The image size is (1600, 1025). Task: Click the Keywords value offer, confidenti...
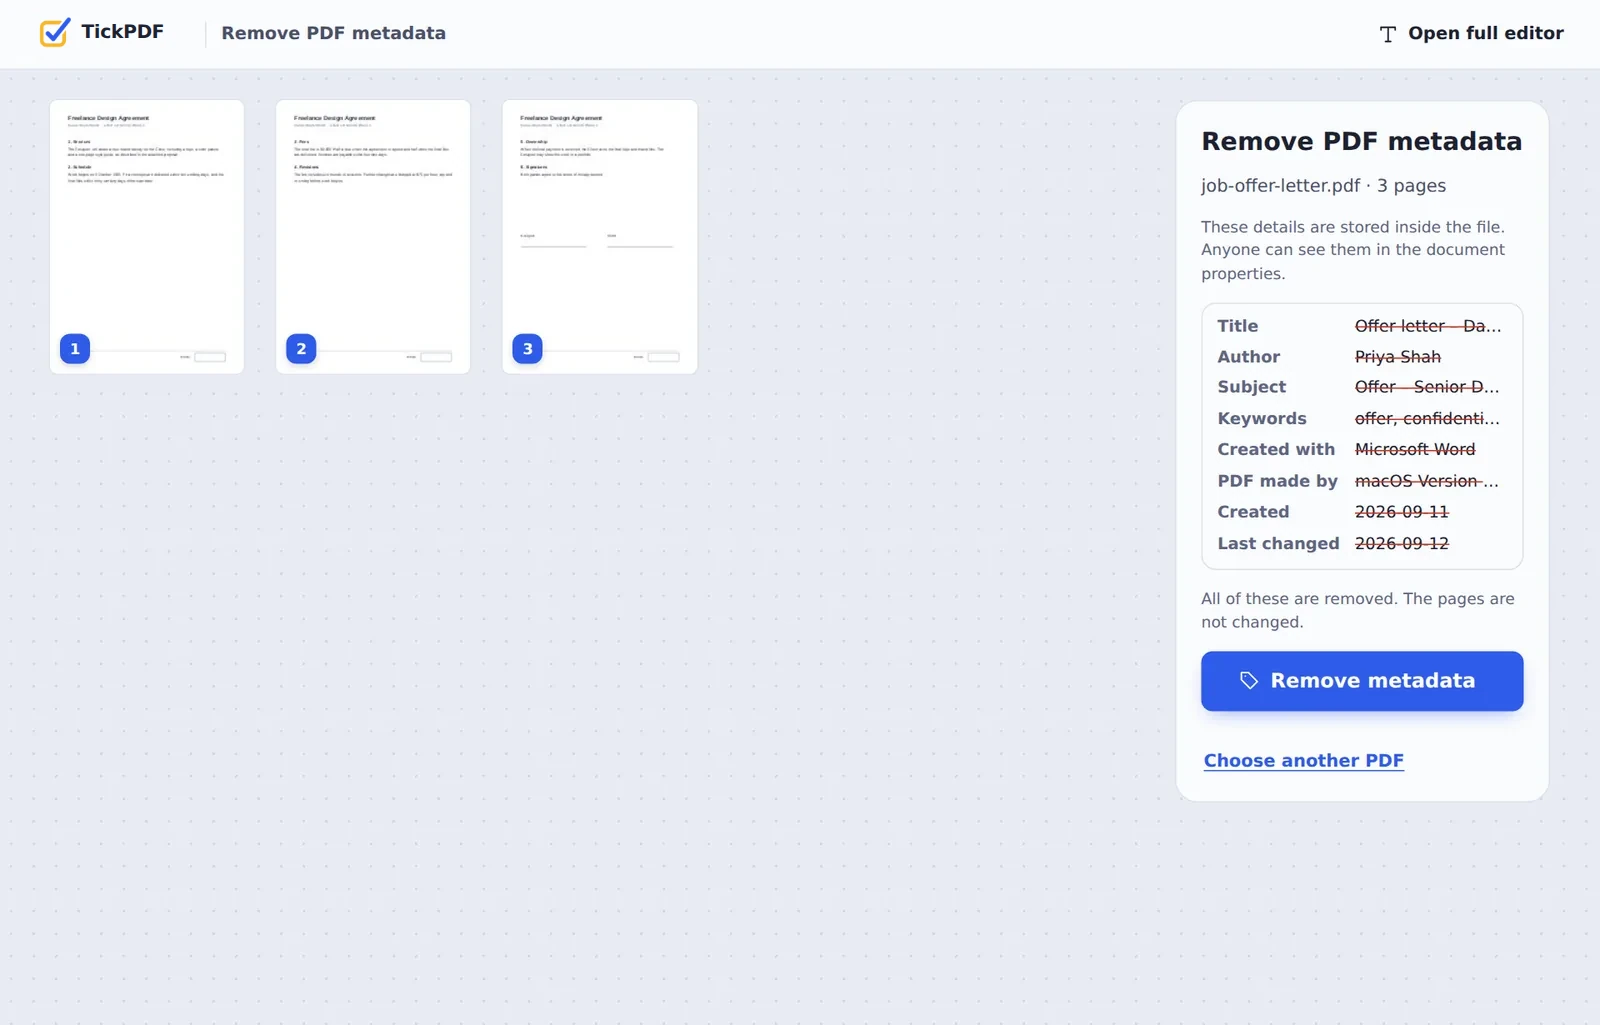[x=1428, y=419]
